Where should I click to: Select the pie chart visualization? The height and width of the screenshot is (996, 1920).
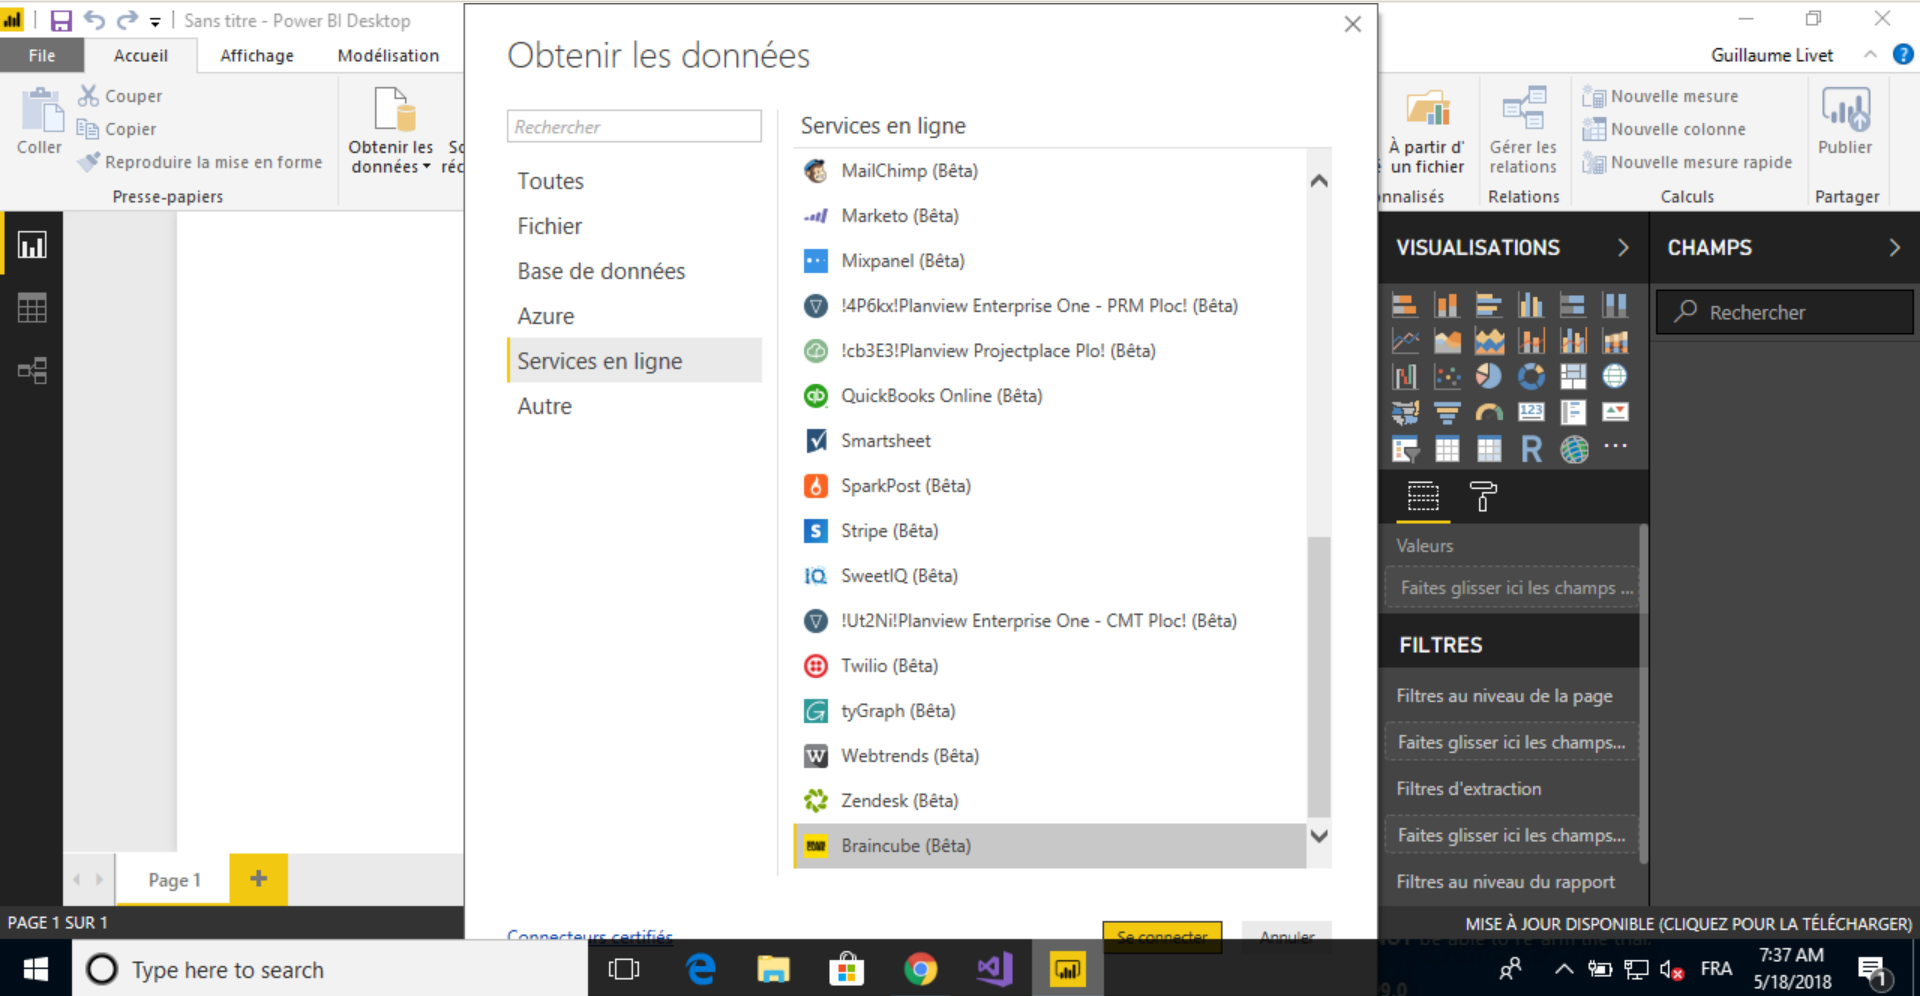point(1489,376)
